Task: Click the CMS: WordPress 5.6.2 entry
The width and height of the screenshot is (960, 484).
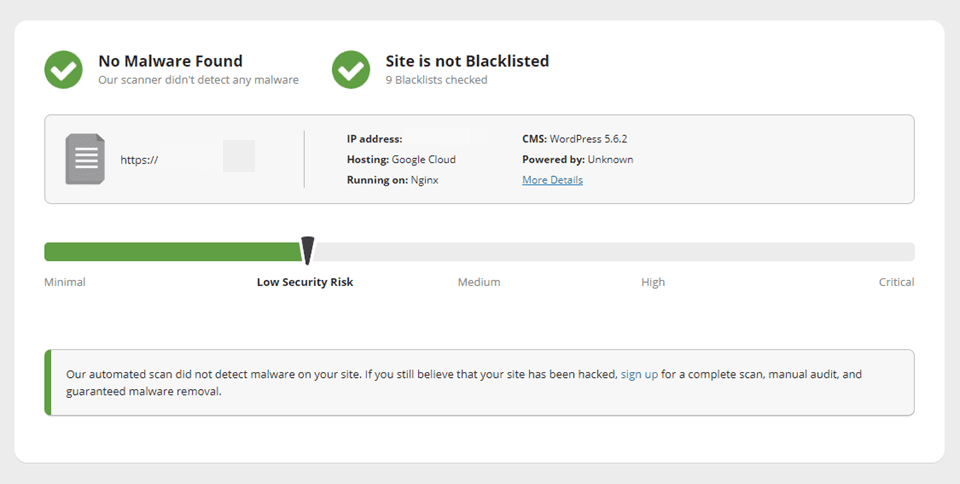Action: click(574, 139)
